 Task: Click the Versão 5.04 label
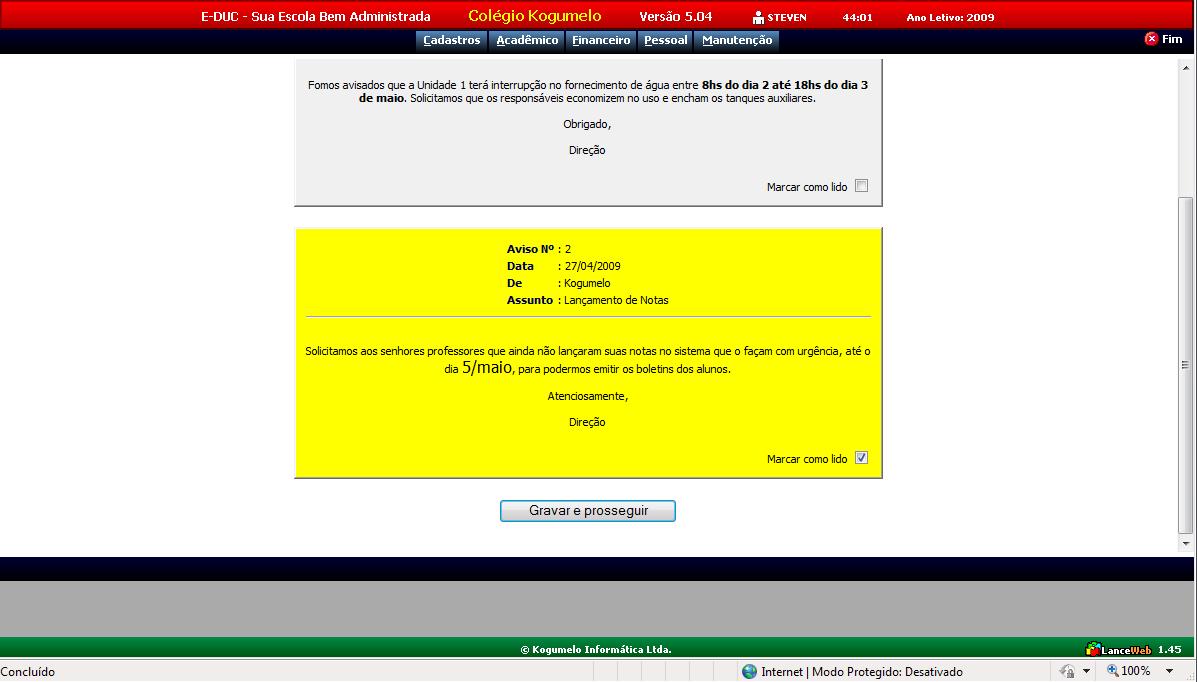coord(676,17)
